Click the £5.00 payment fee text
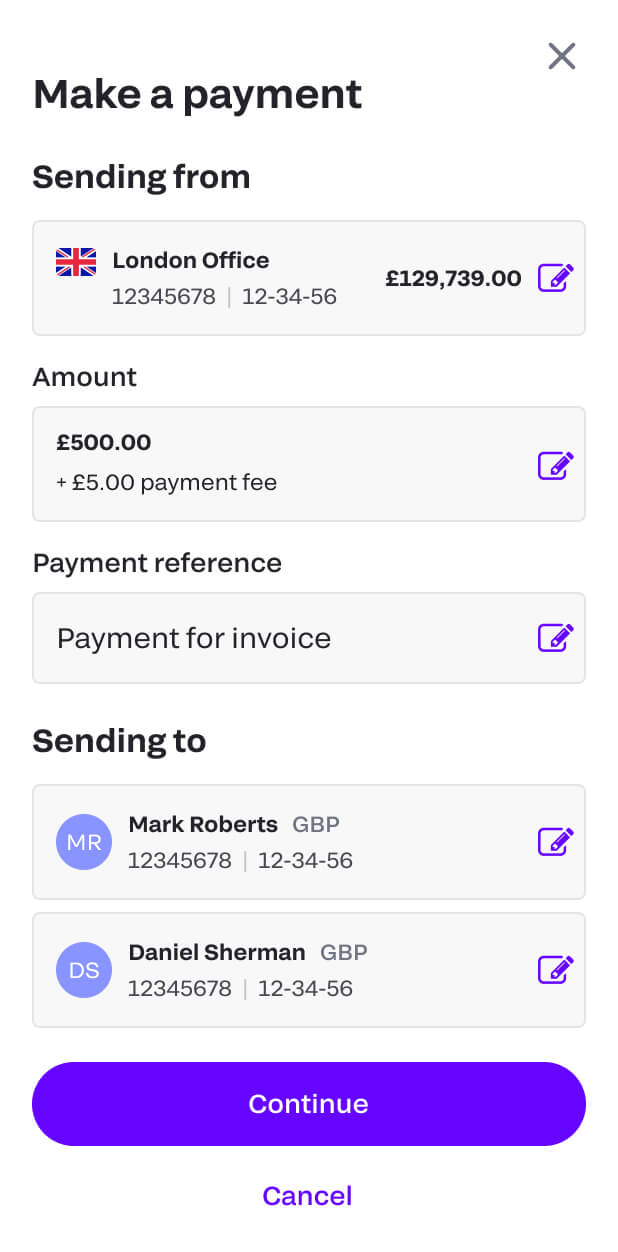 167,483
